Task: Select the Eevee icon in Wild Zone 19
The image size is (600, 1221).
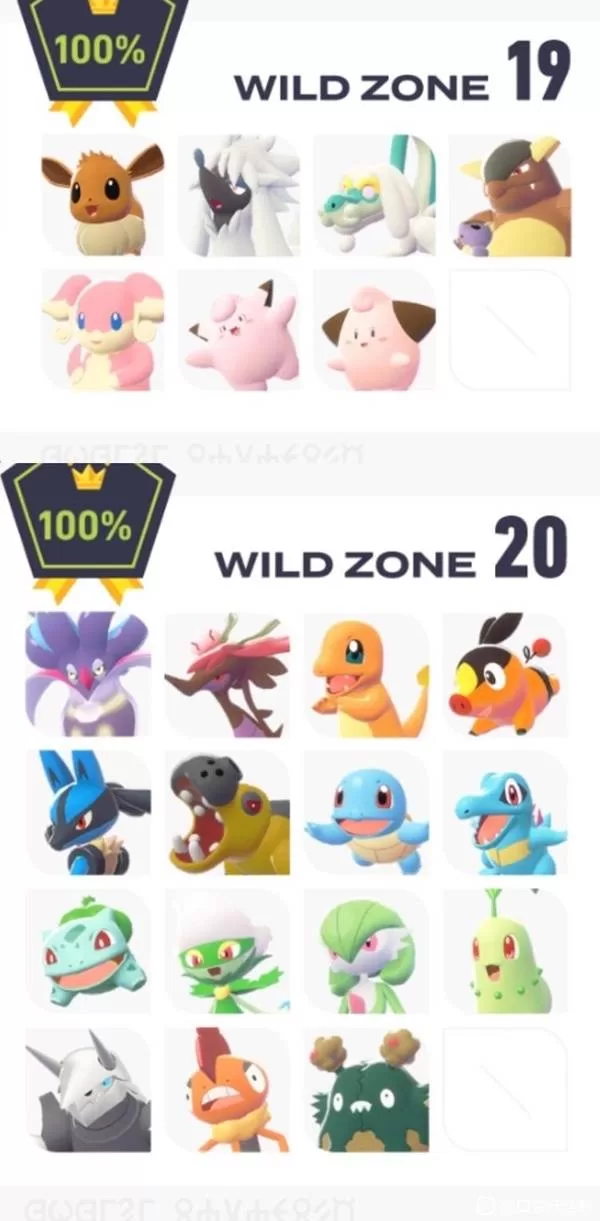Action: pos(103,196)
